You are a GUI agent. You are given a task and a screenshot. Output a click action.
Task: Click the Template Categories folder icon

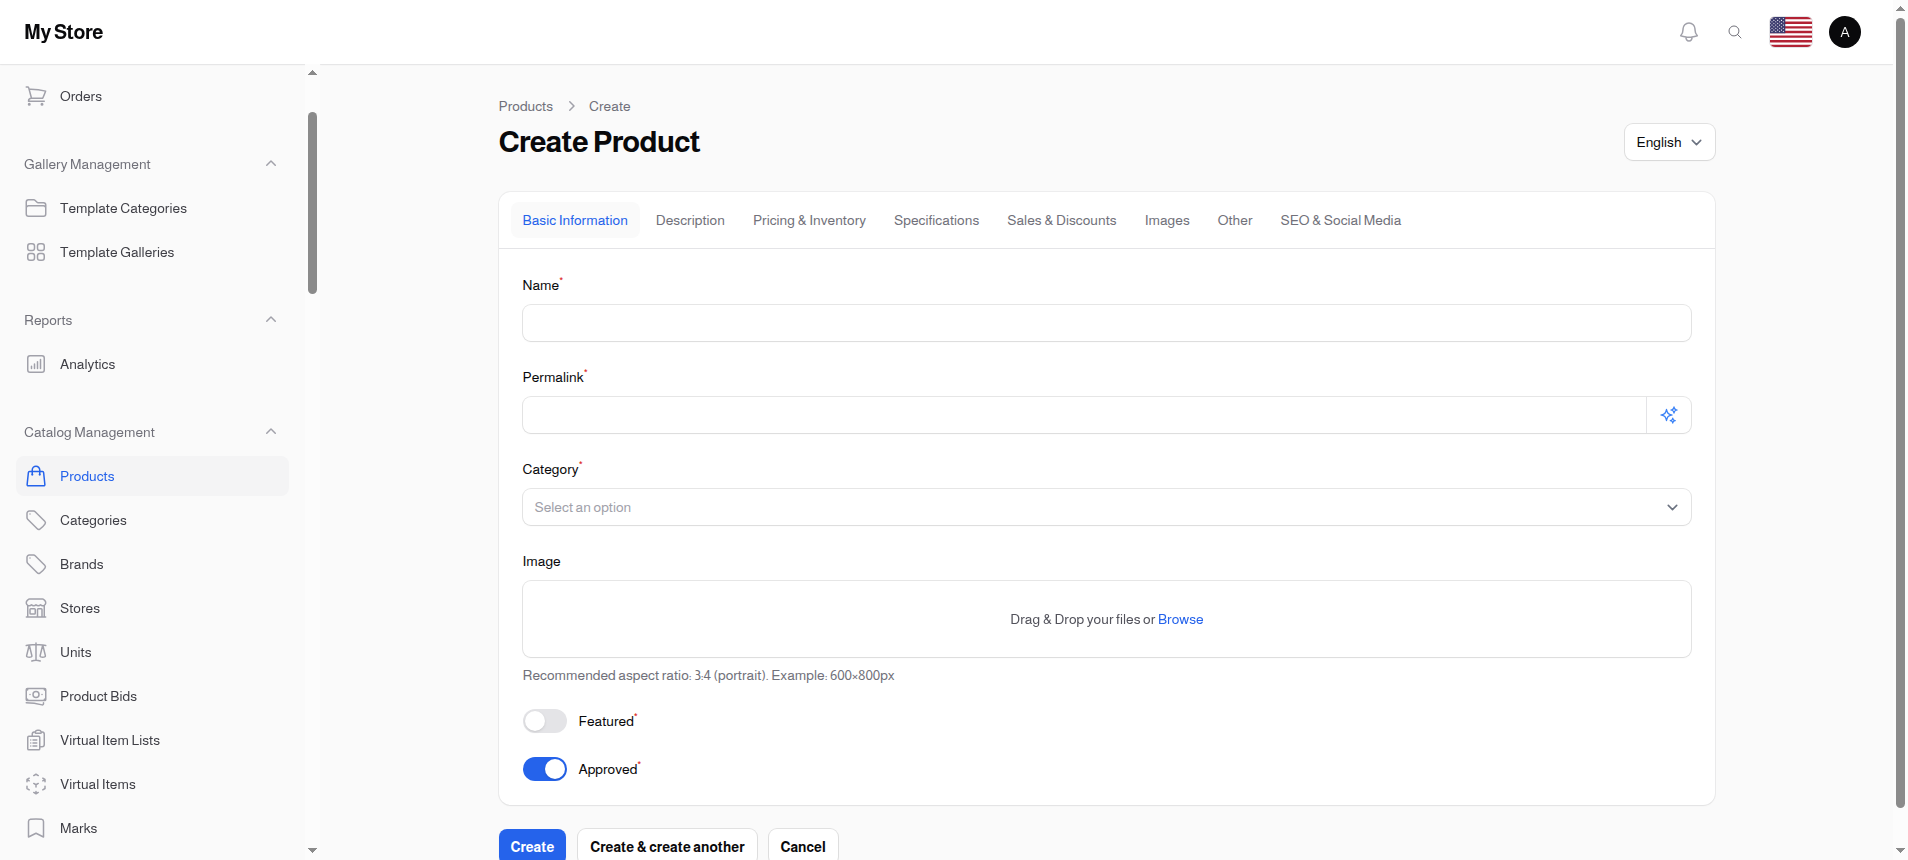click(x=36, y=208)
